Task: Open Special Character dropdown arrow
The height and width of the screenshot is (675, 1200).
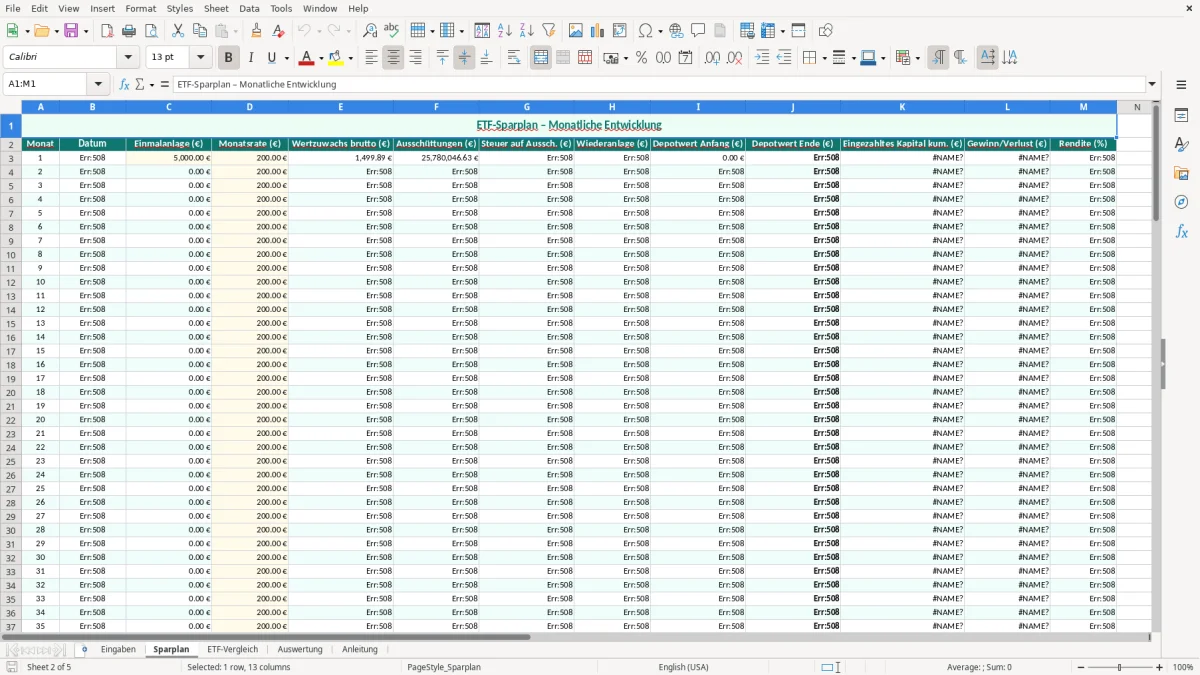Action: click(660, 31)
